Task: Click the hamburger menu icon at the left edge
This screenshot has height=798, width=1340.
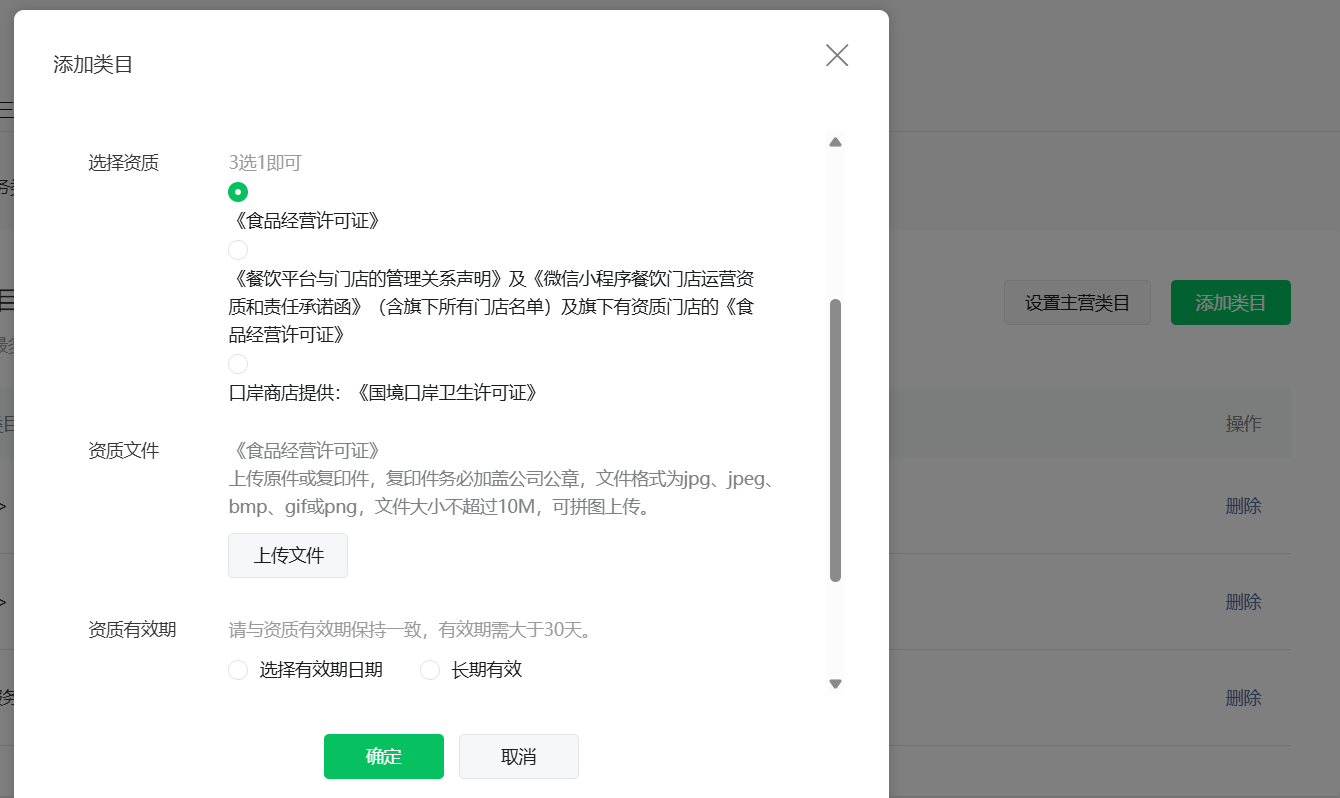Action: tap(5, 110)
